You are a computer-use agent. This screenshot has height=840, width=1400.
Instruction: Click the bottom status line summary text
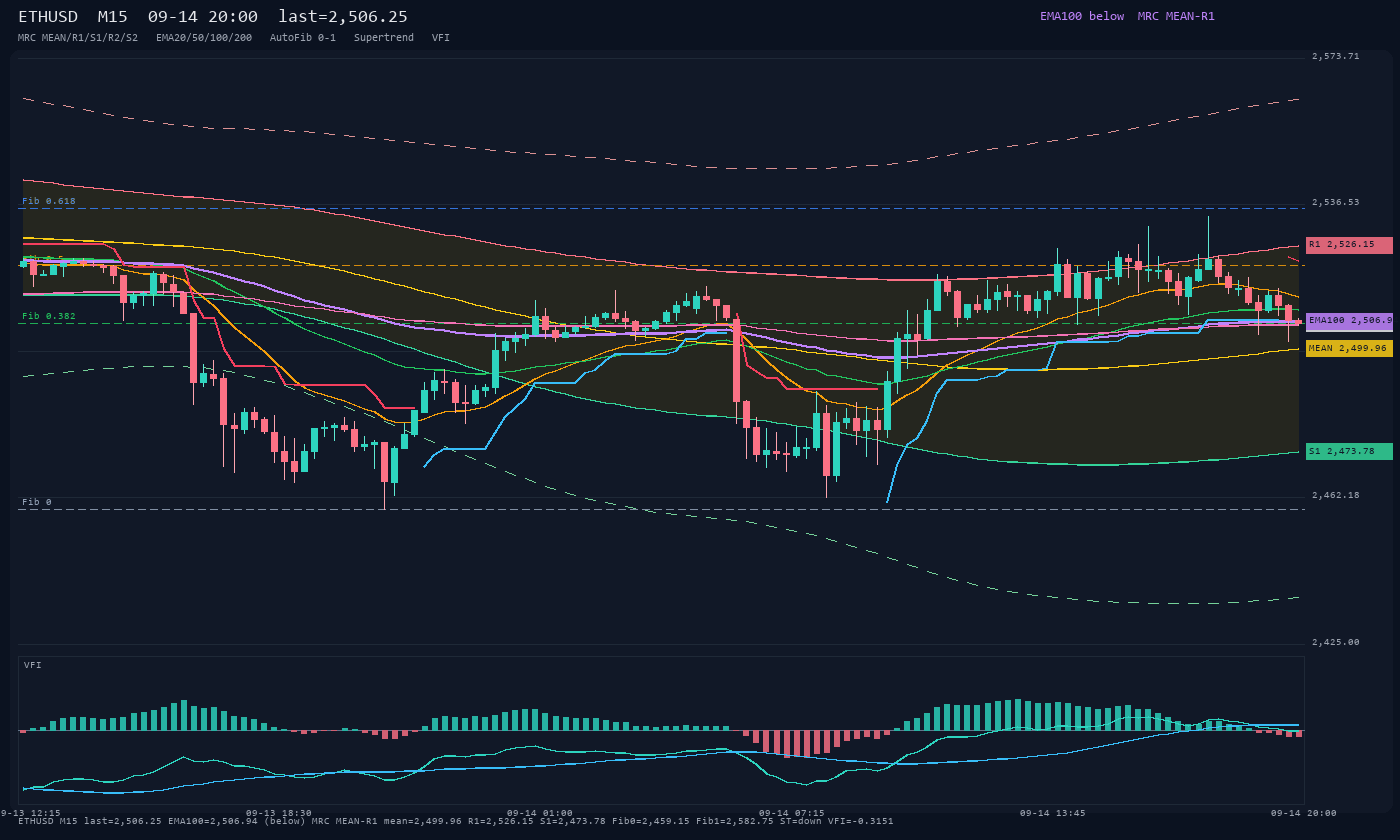click(456, 821)
